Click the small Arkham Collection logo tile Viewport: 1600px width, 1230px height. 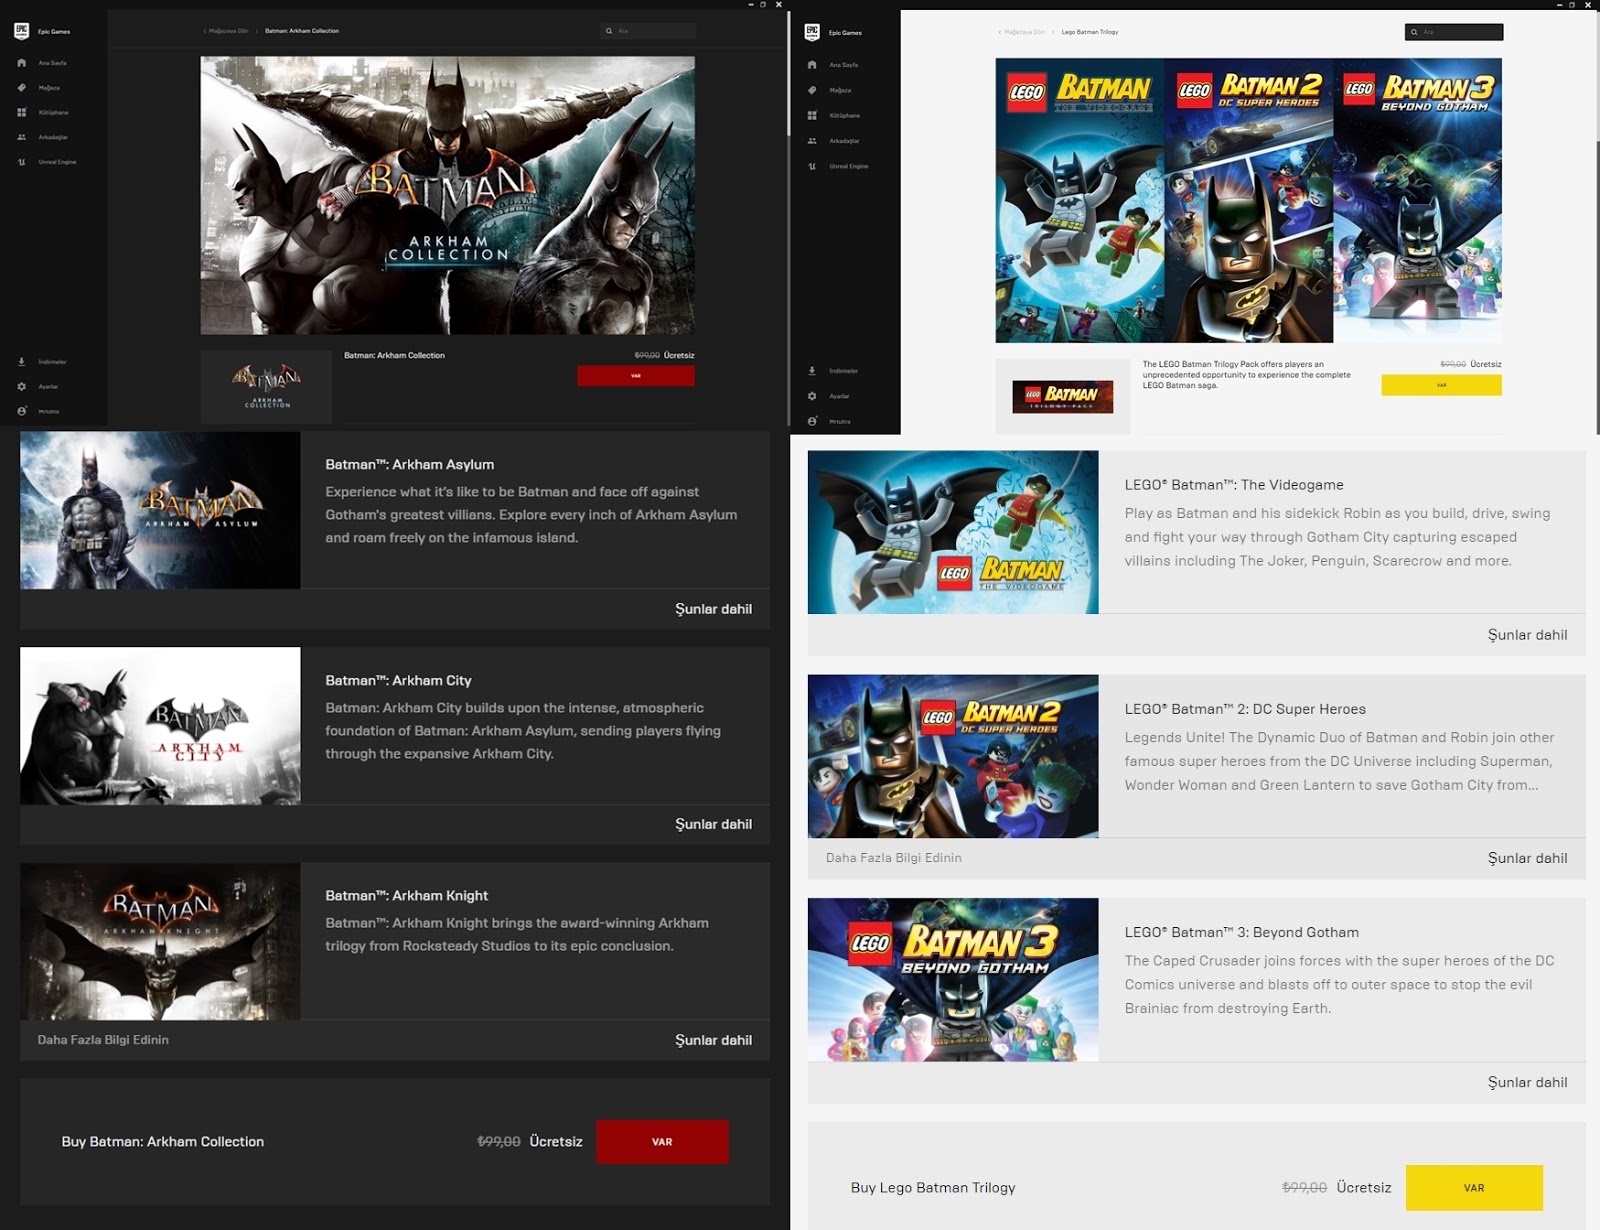tap(266, 387)
